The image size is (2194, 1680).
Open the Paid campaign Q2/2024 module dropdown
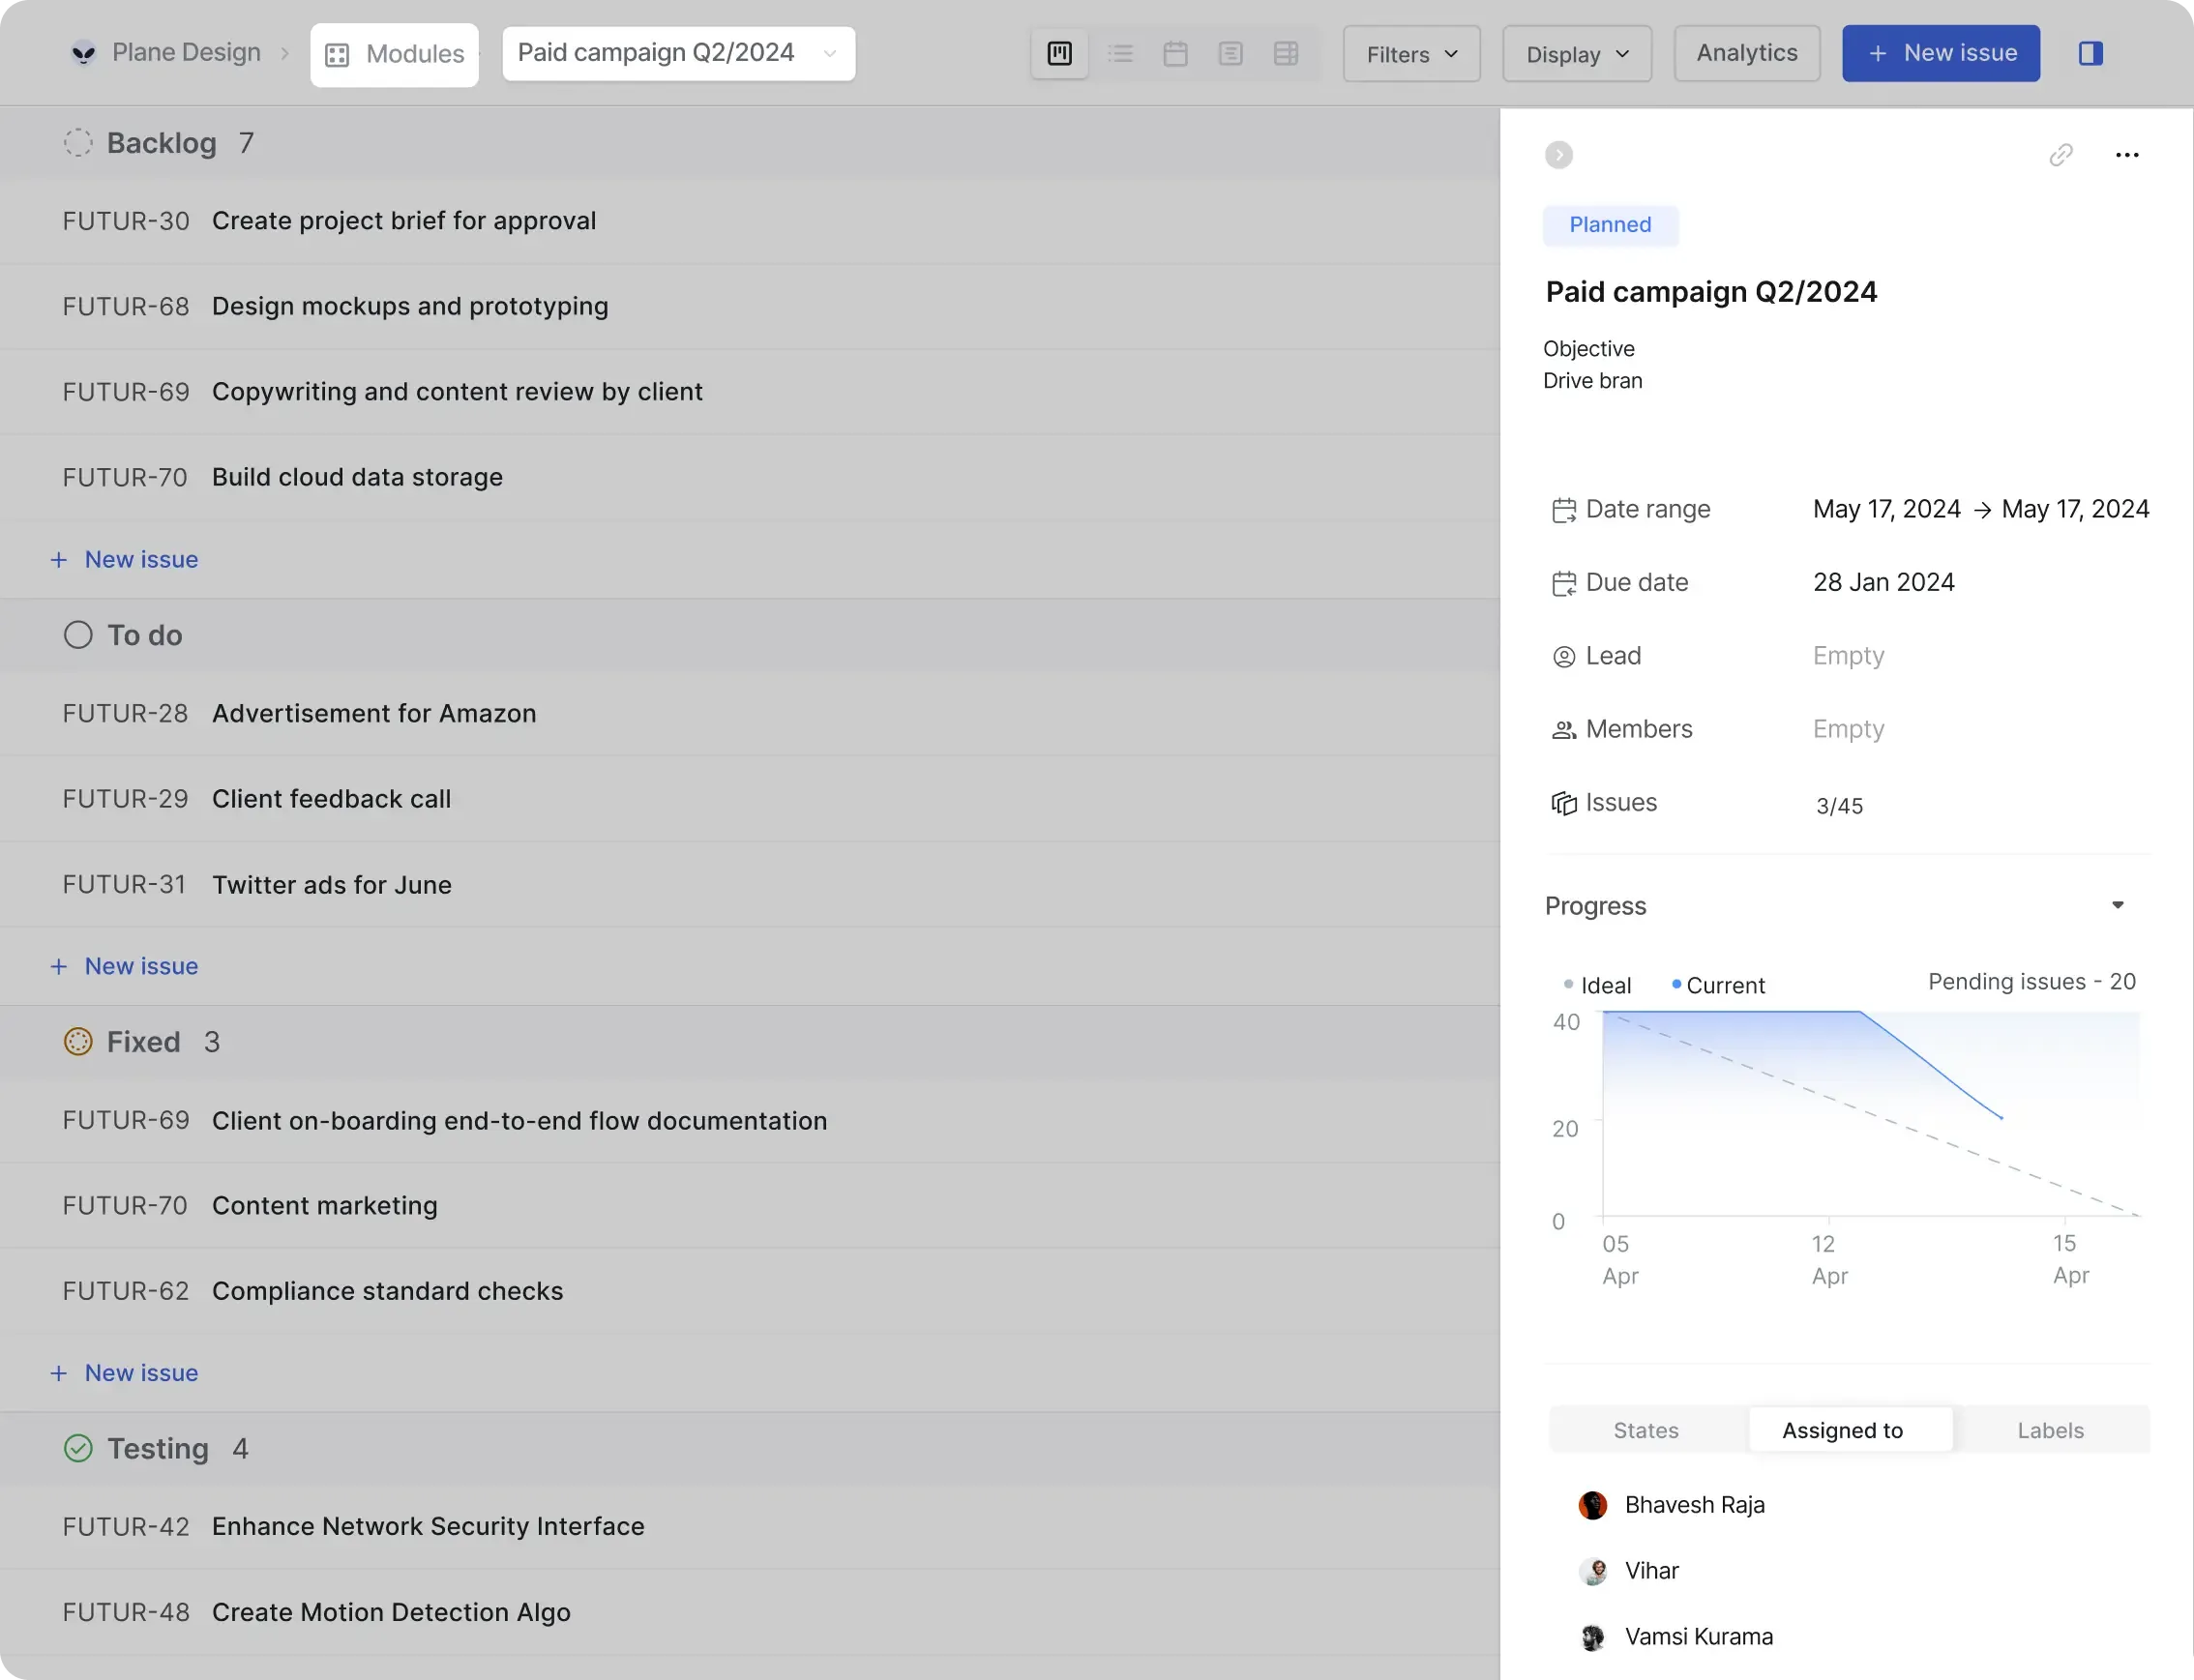point(678,54)
